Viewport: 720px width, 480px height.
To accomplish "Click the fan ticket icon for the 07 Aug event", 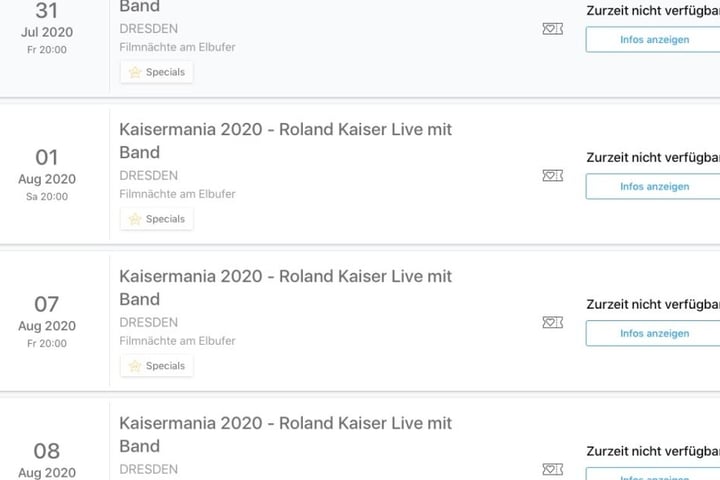I will [552, 322].
